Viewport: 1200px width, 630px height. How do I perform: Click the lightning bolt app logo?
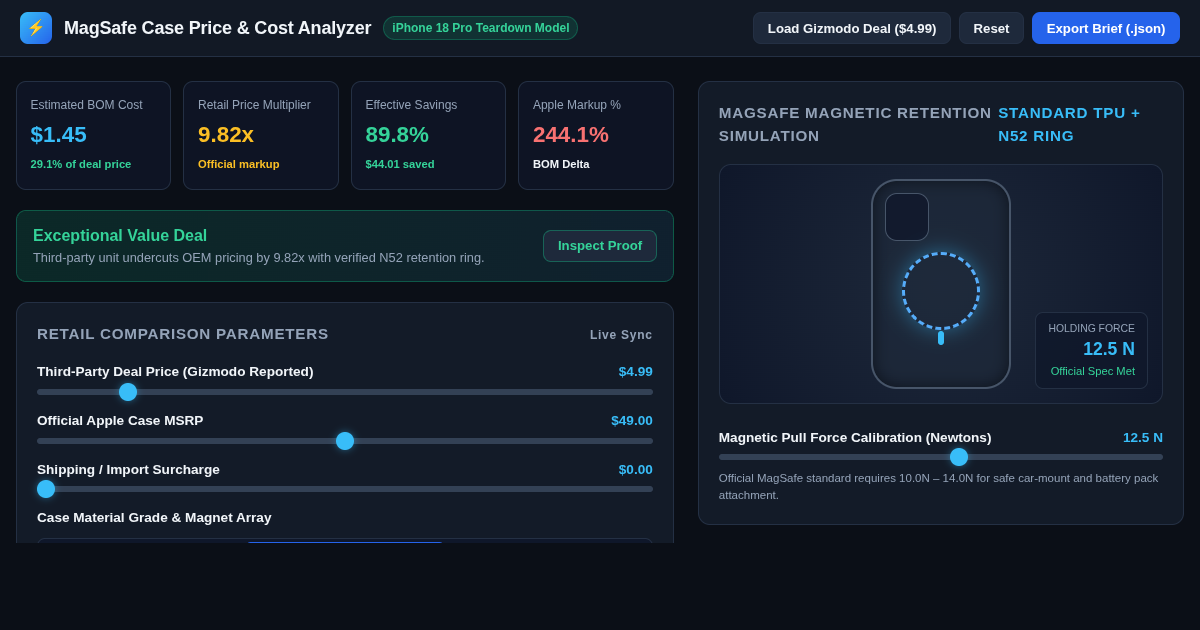tap(36, 28)
